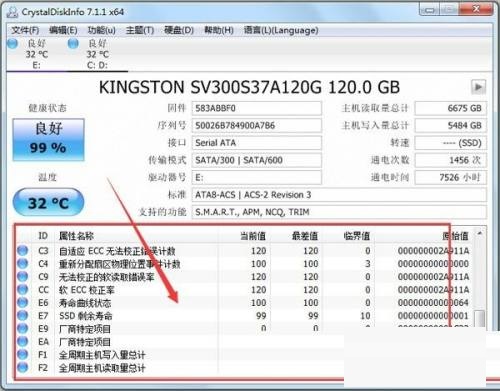Image resolution: width=500 pixels, height=391 pixels.
Task: Click the status orb on row E6
Action: click(22, 302)
